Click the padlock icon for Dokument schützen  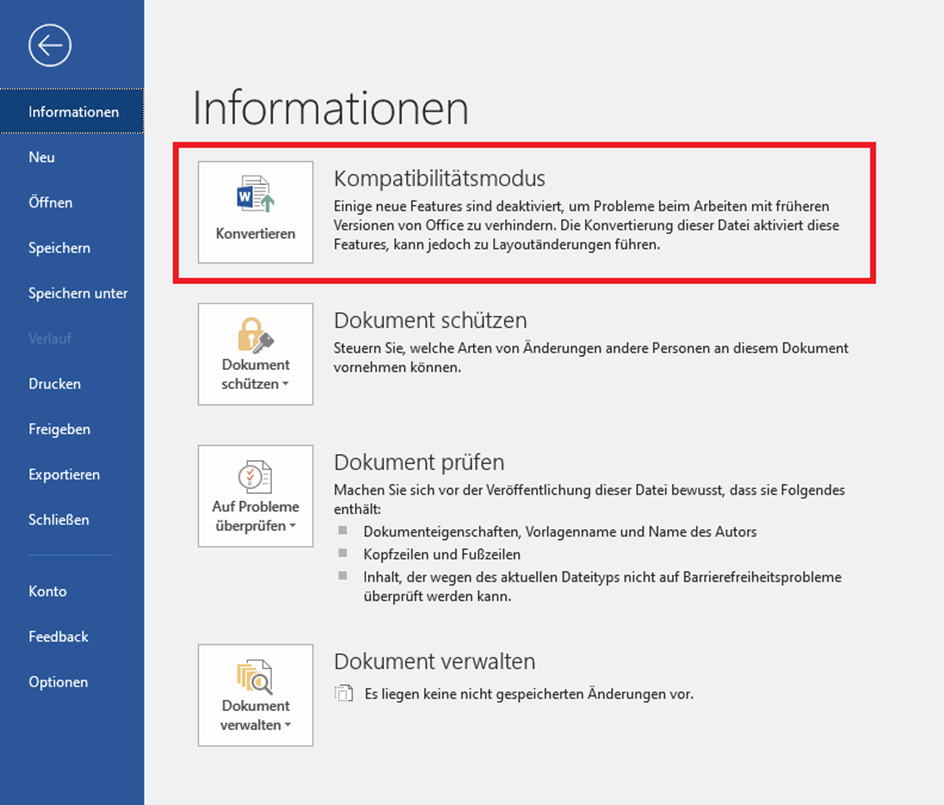pyautogui.click(x=255, y=336)
